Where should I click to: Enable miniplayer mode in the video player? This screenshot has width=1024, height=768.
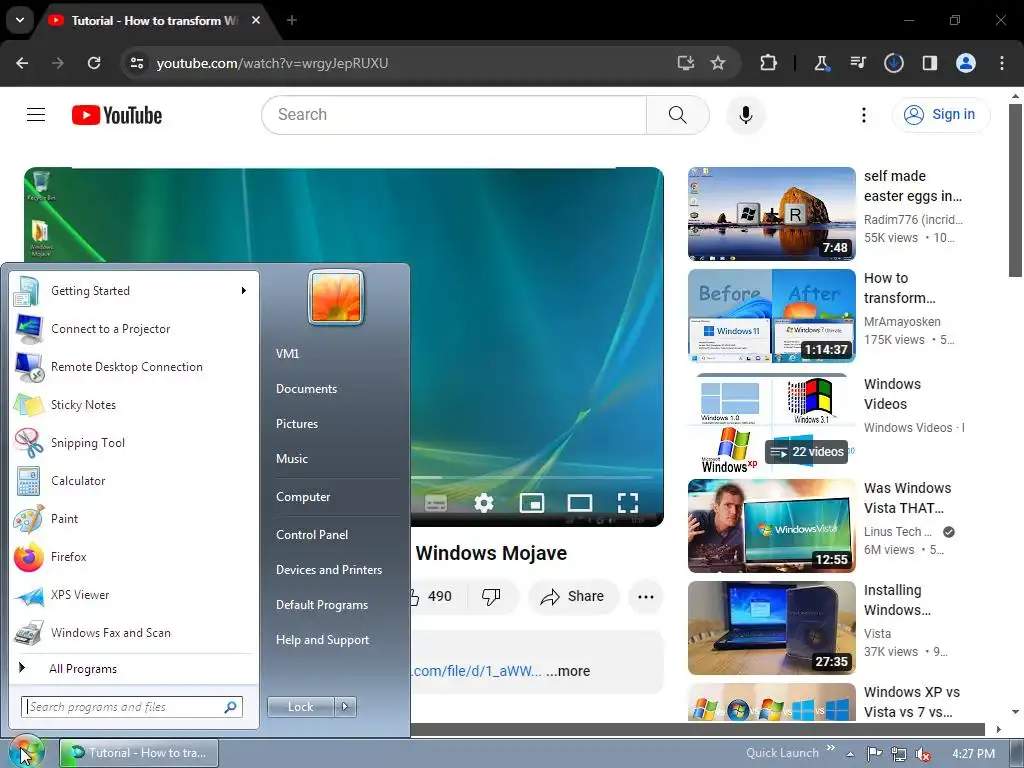(532, 503)
